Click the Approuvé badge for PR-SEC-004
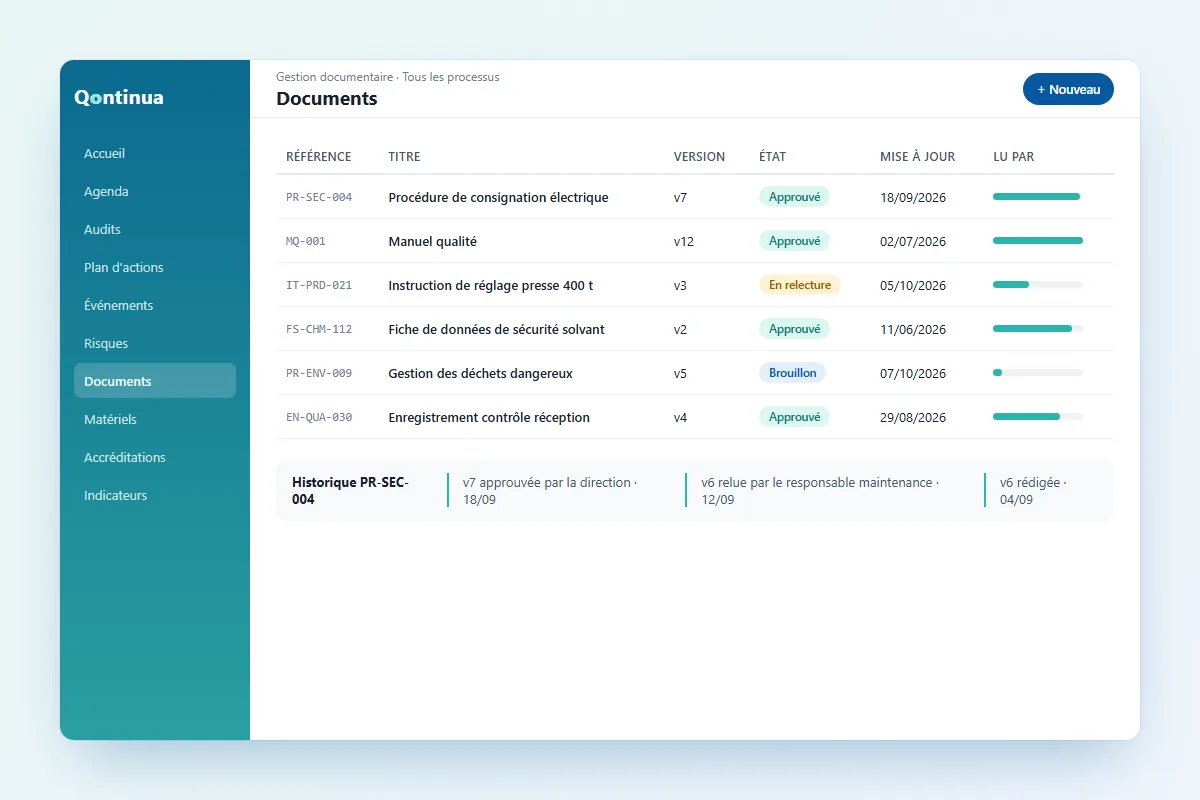 794,197
